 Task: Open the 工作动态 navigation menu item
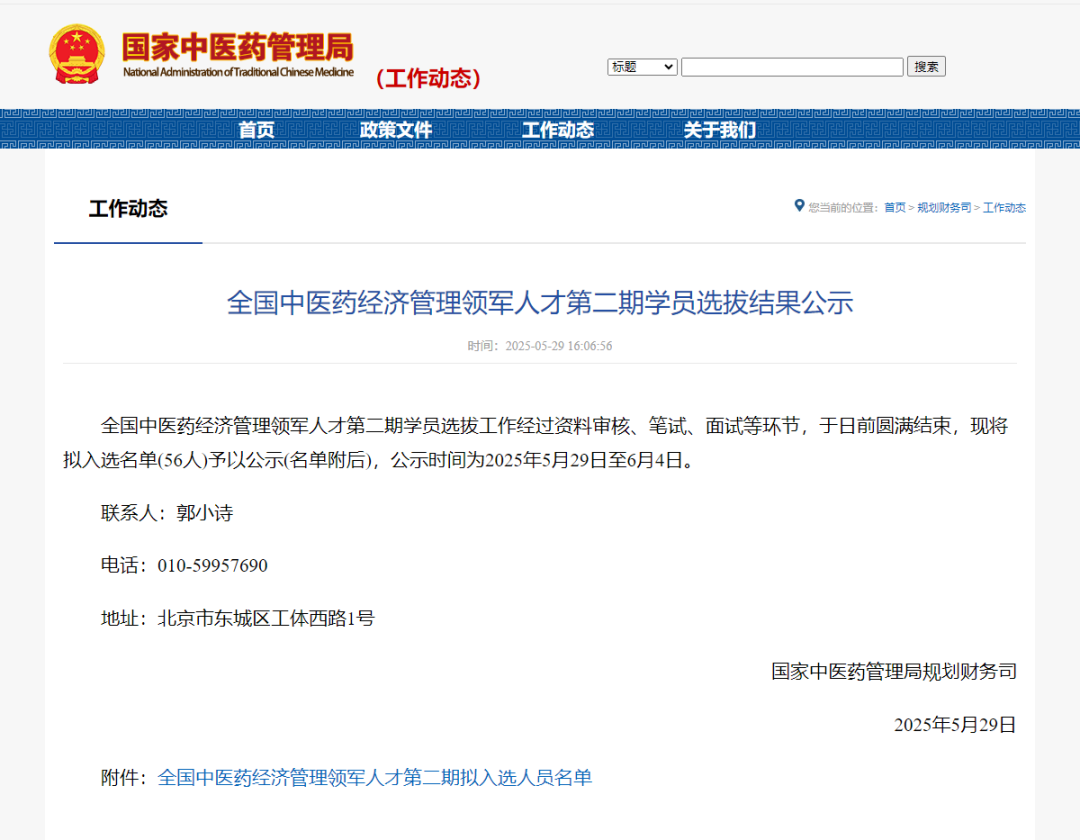pyautogui.click(x=558, y=129)
